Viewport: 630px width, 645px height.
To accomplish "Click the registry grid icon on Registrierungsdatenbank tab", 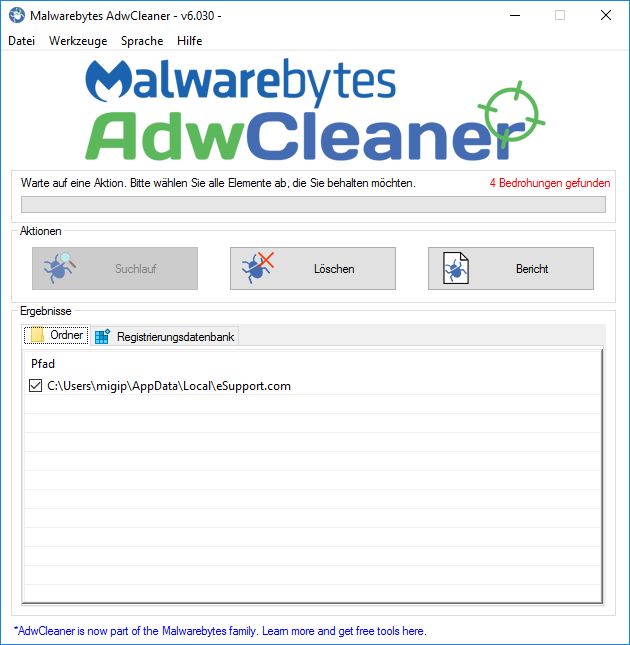I will [102, 336].
